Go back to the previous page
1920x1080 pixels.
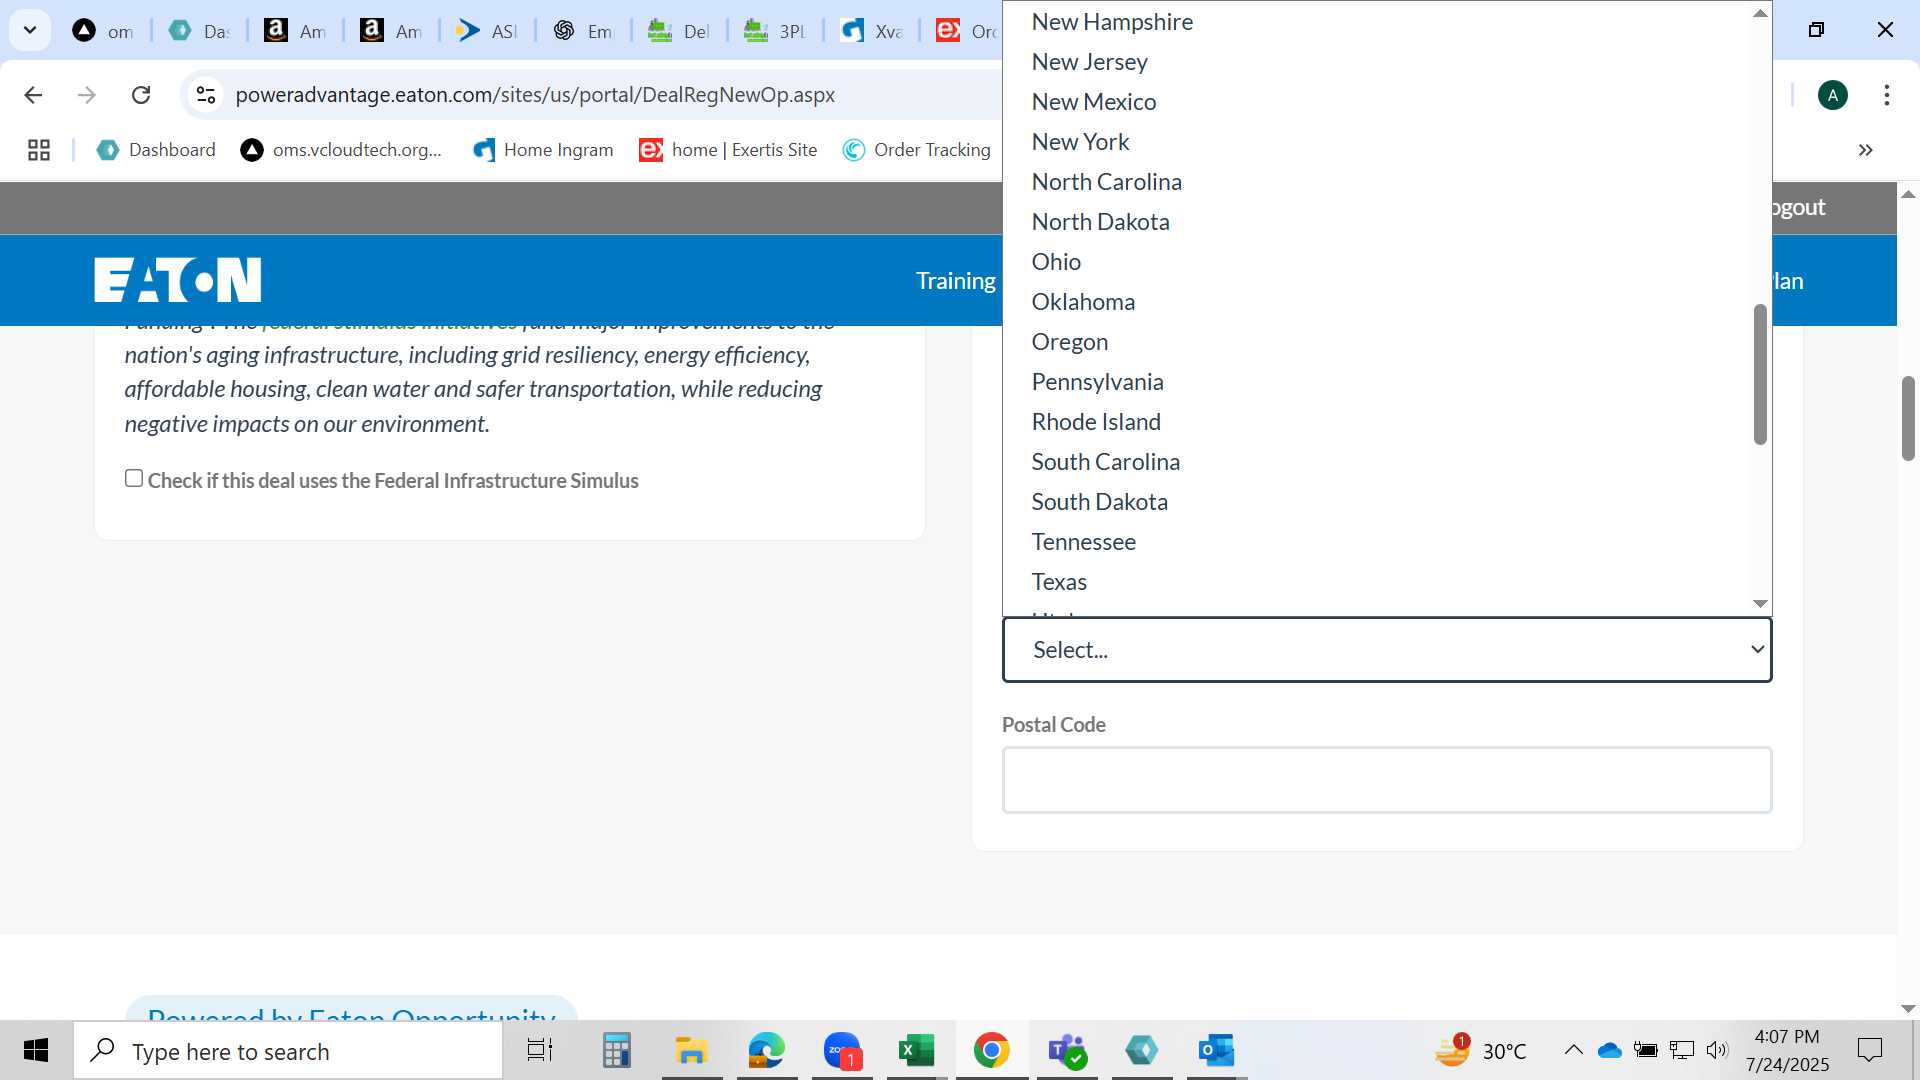[33, 95]
